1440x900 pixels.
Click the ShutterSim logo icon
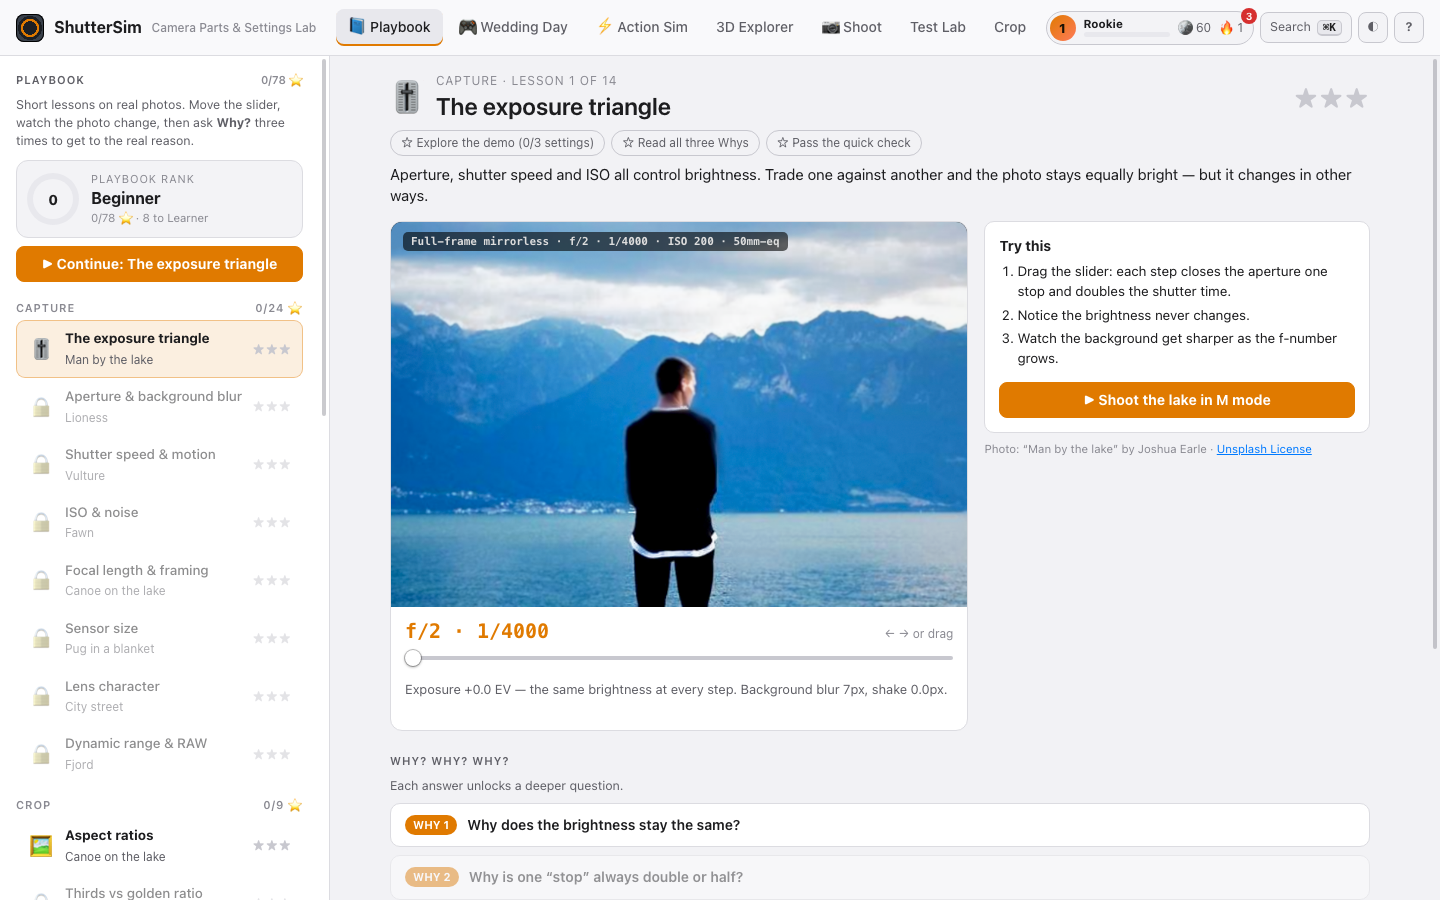pyautogui.click(x=30, y=28)
